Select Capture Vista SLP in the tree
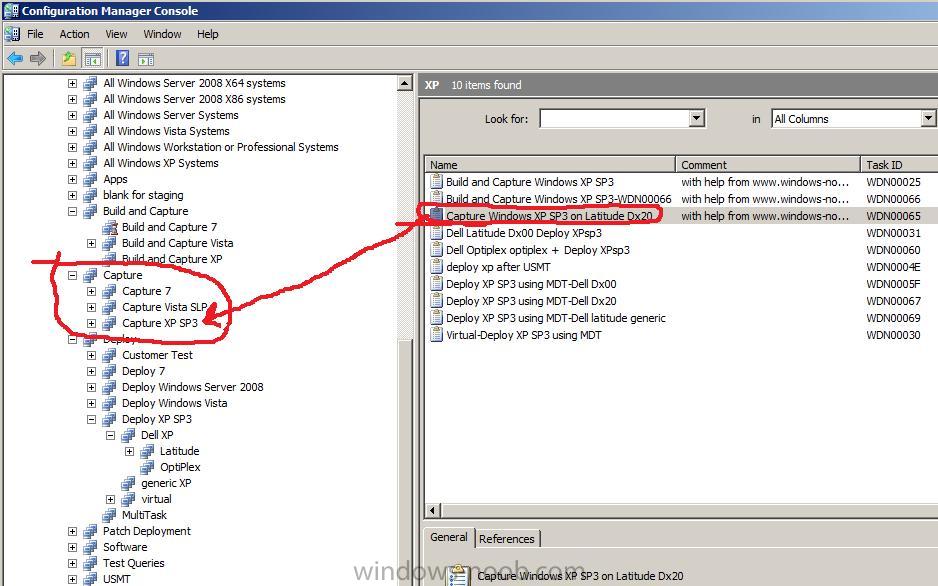Viewport: 938px width, 586px height. pos(165,307)
